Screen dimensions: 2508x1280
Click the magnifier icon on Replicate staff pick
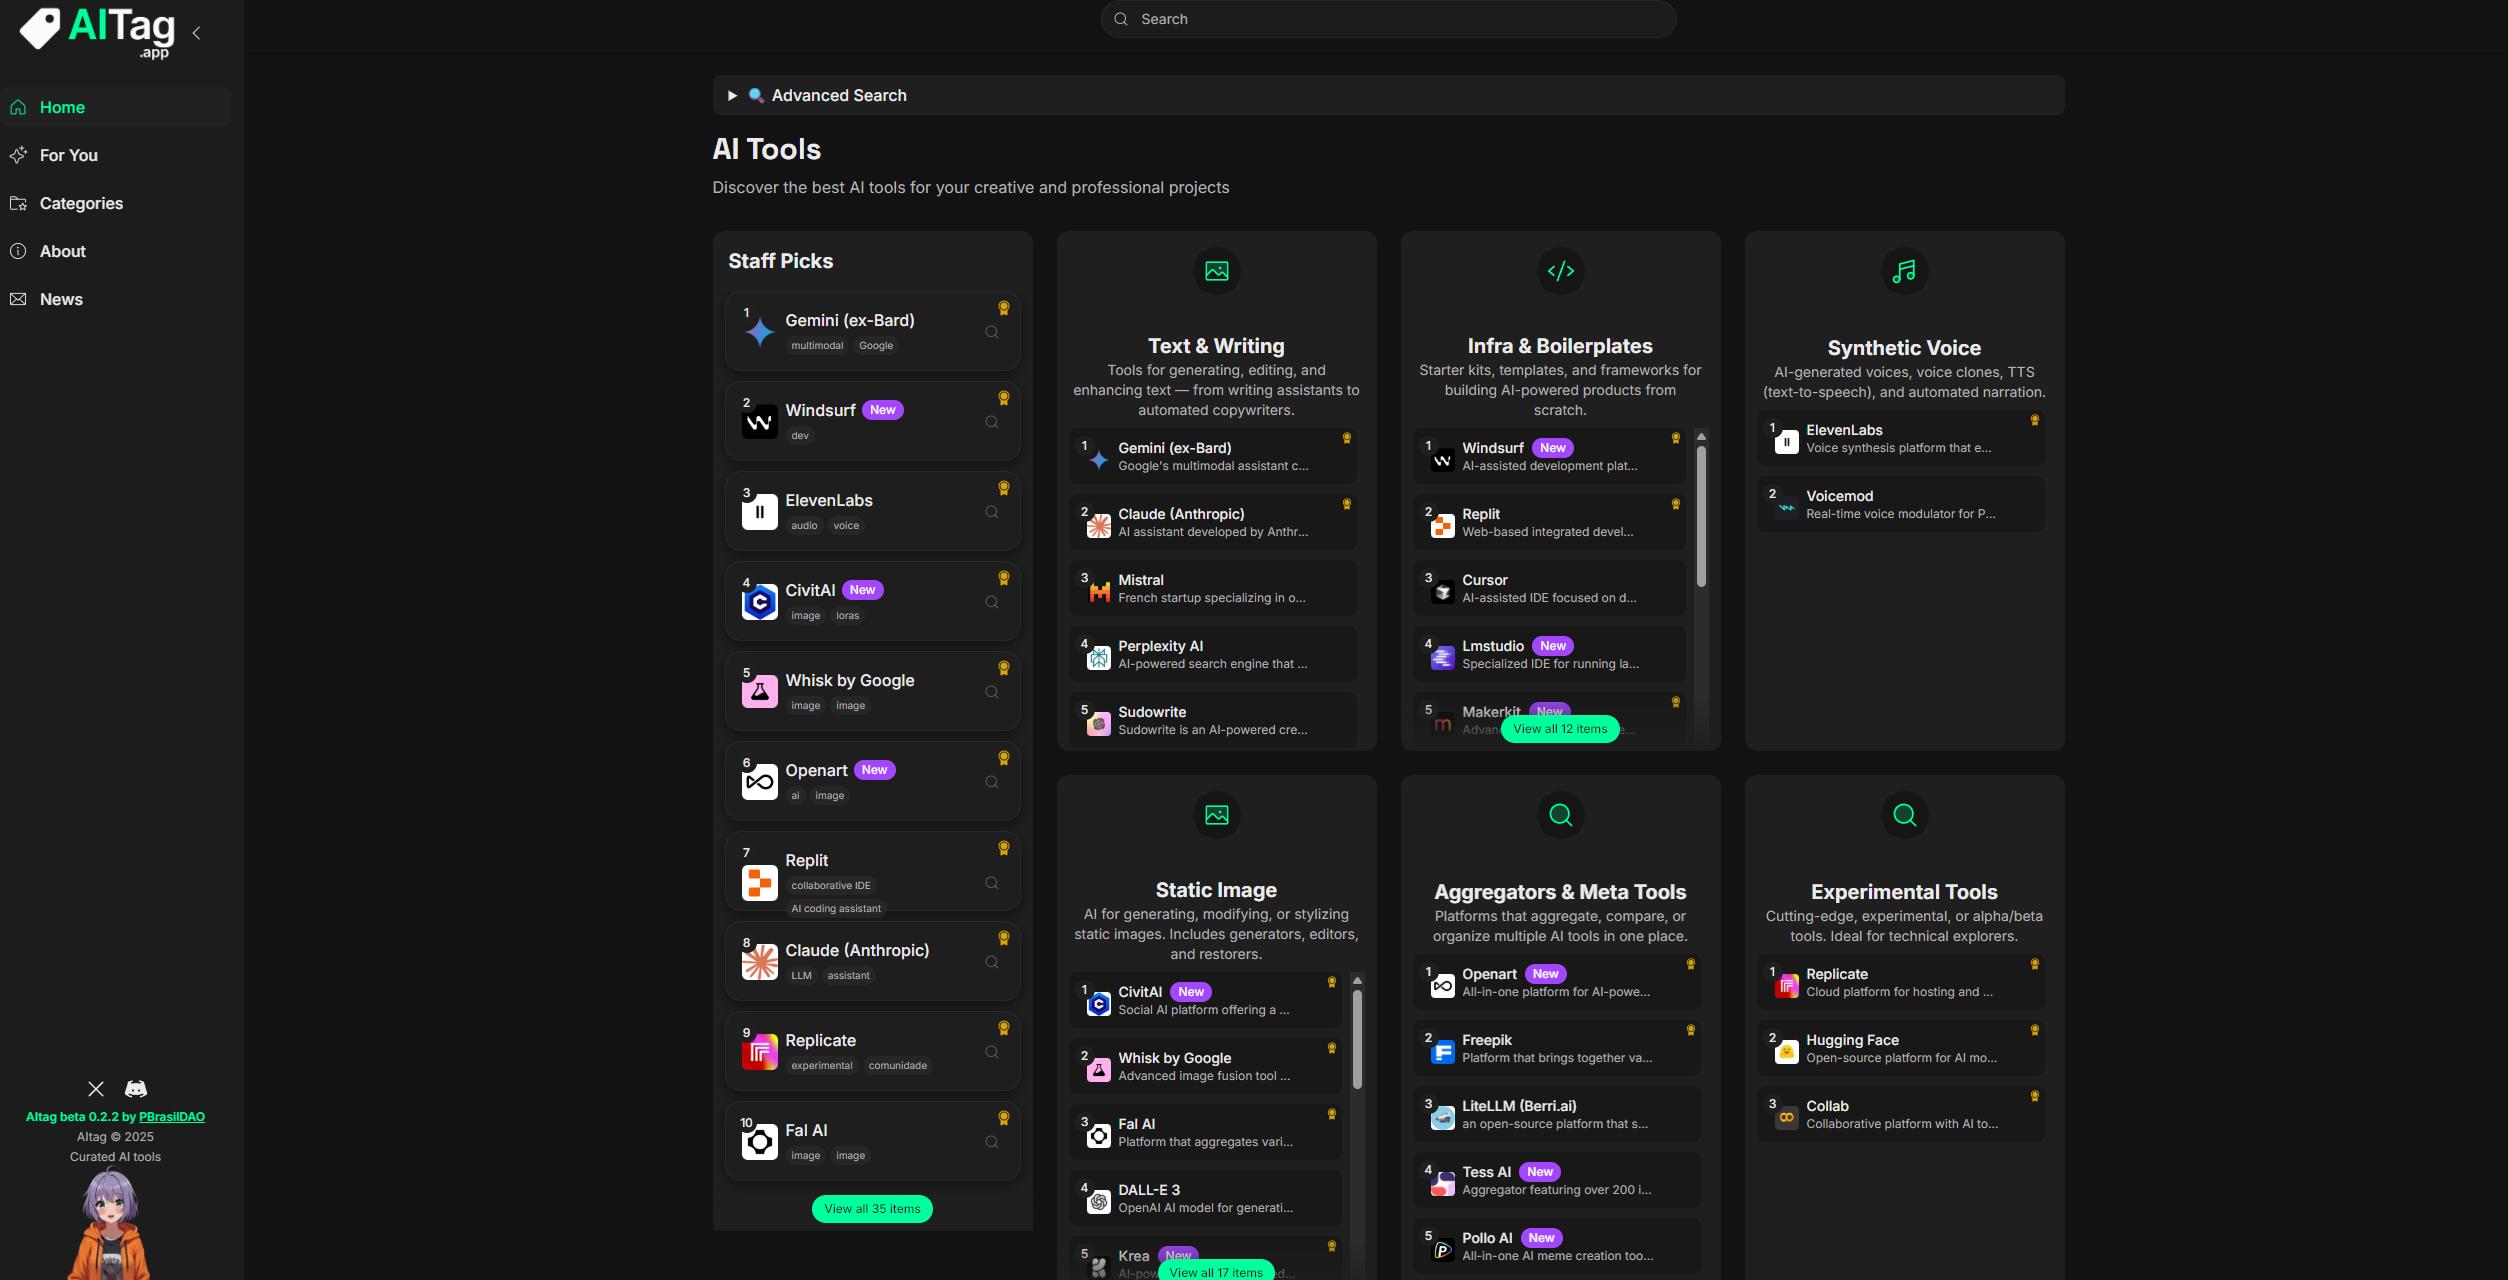992,1053
